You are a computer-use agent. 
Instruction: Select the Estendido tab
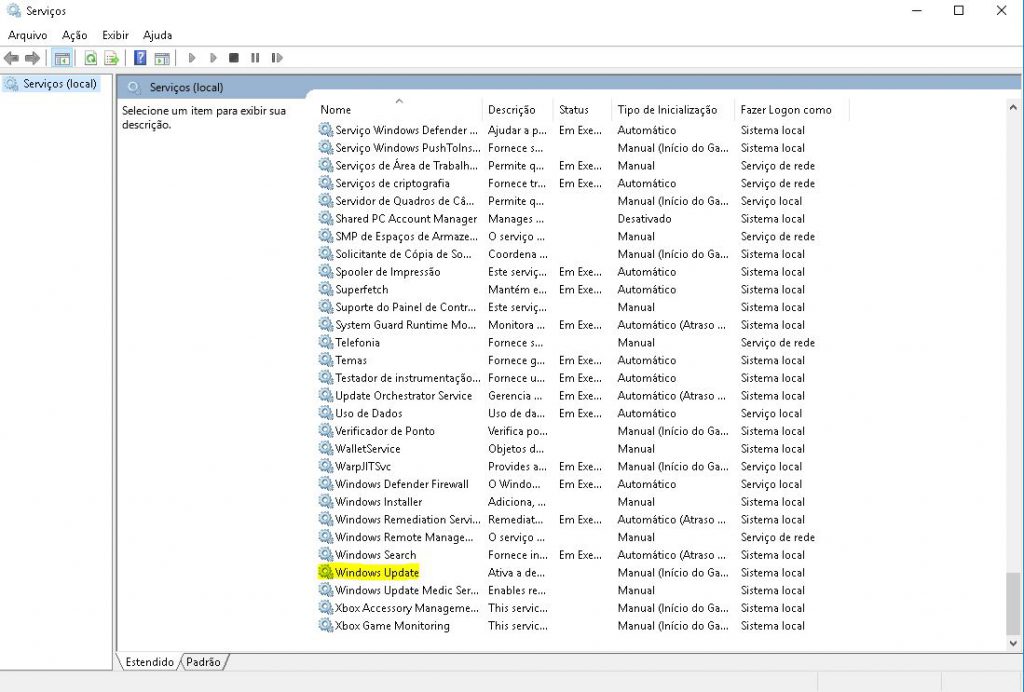(x=150, y=662)
